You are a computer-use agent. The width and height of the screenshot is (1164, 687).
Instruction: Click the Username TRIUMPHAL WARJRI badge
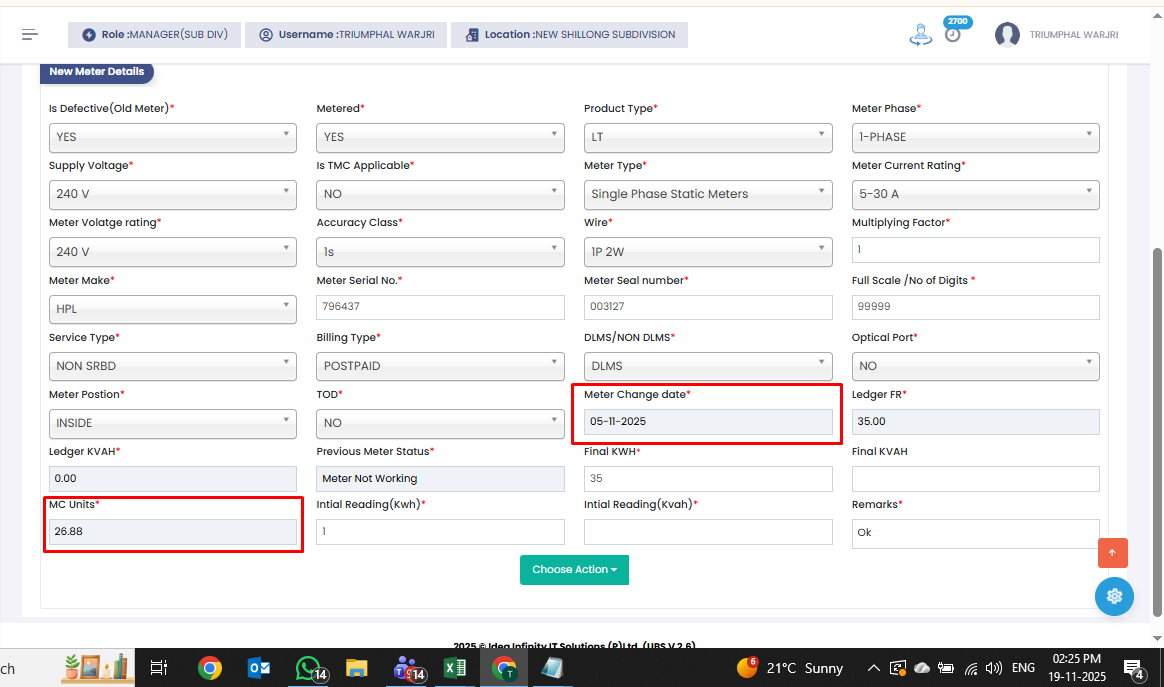346,35
